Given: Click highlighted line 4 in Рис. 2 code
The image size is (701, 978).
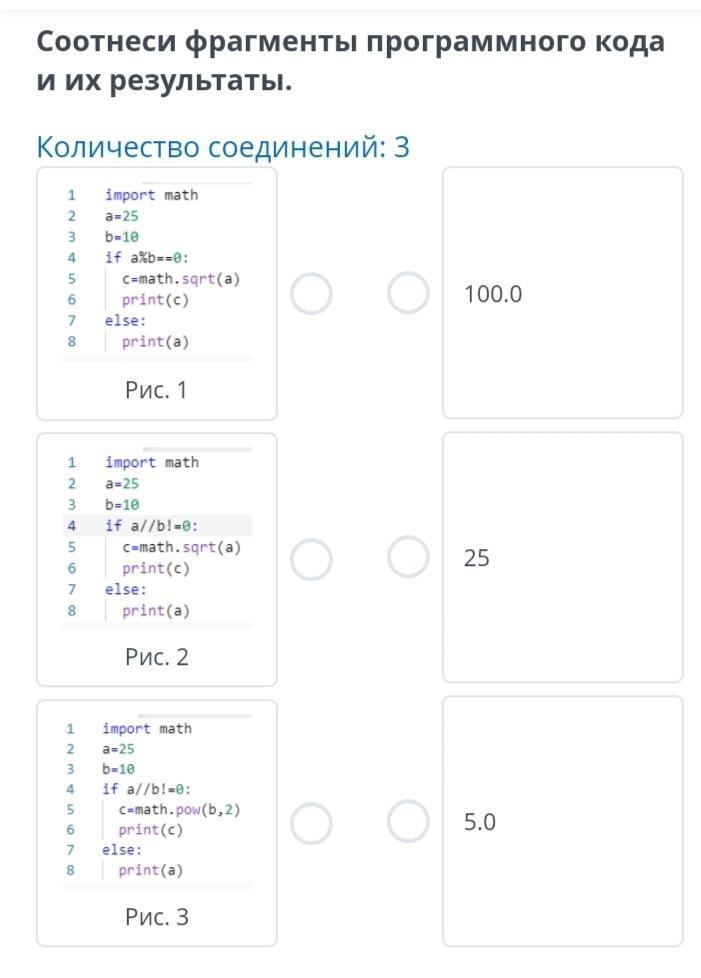Looking at the screenshot, I should pos(151,526).
